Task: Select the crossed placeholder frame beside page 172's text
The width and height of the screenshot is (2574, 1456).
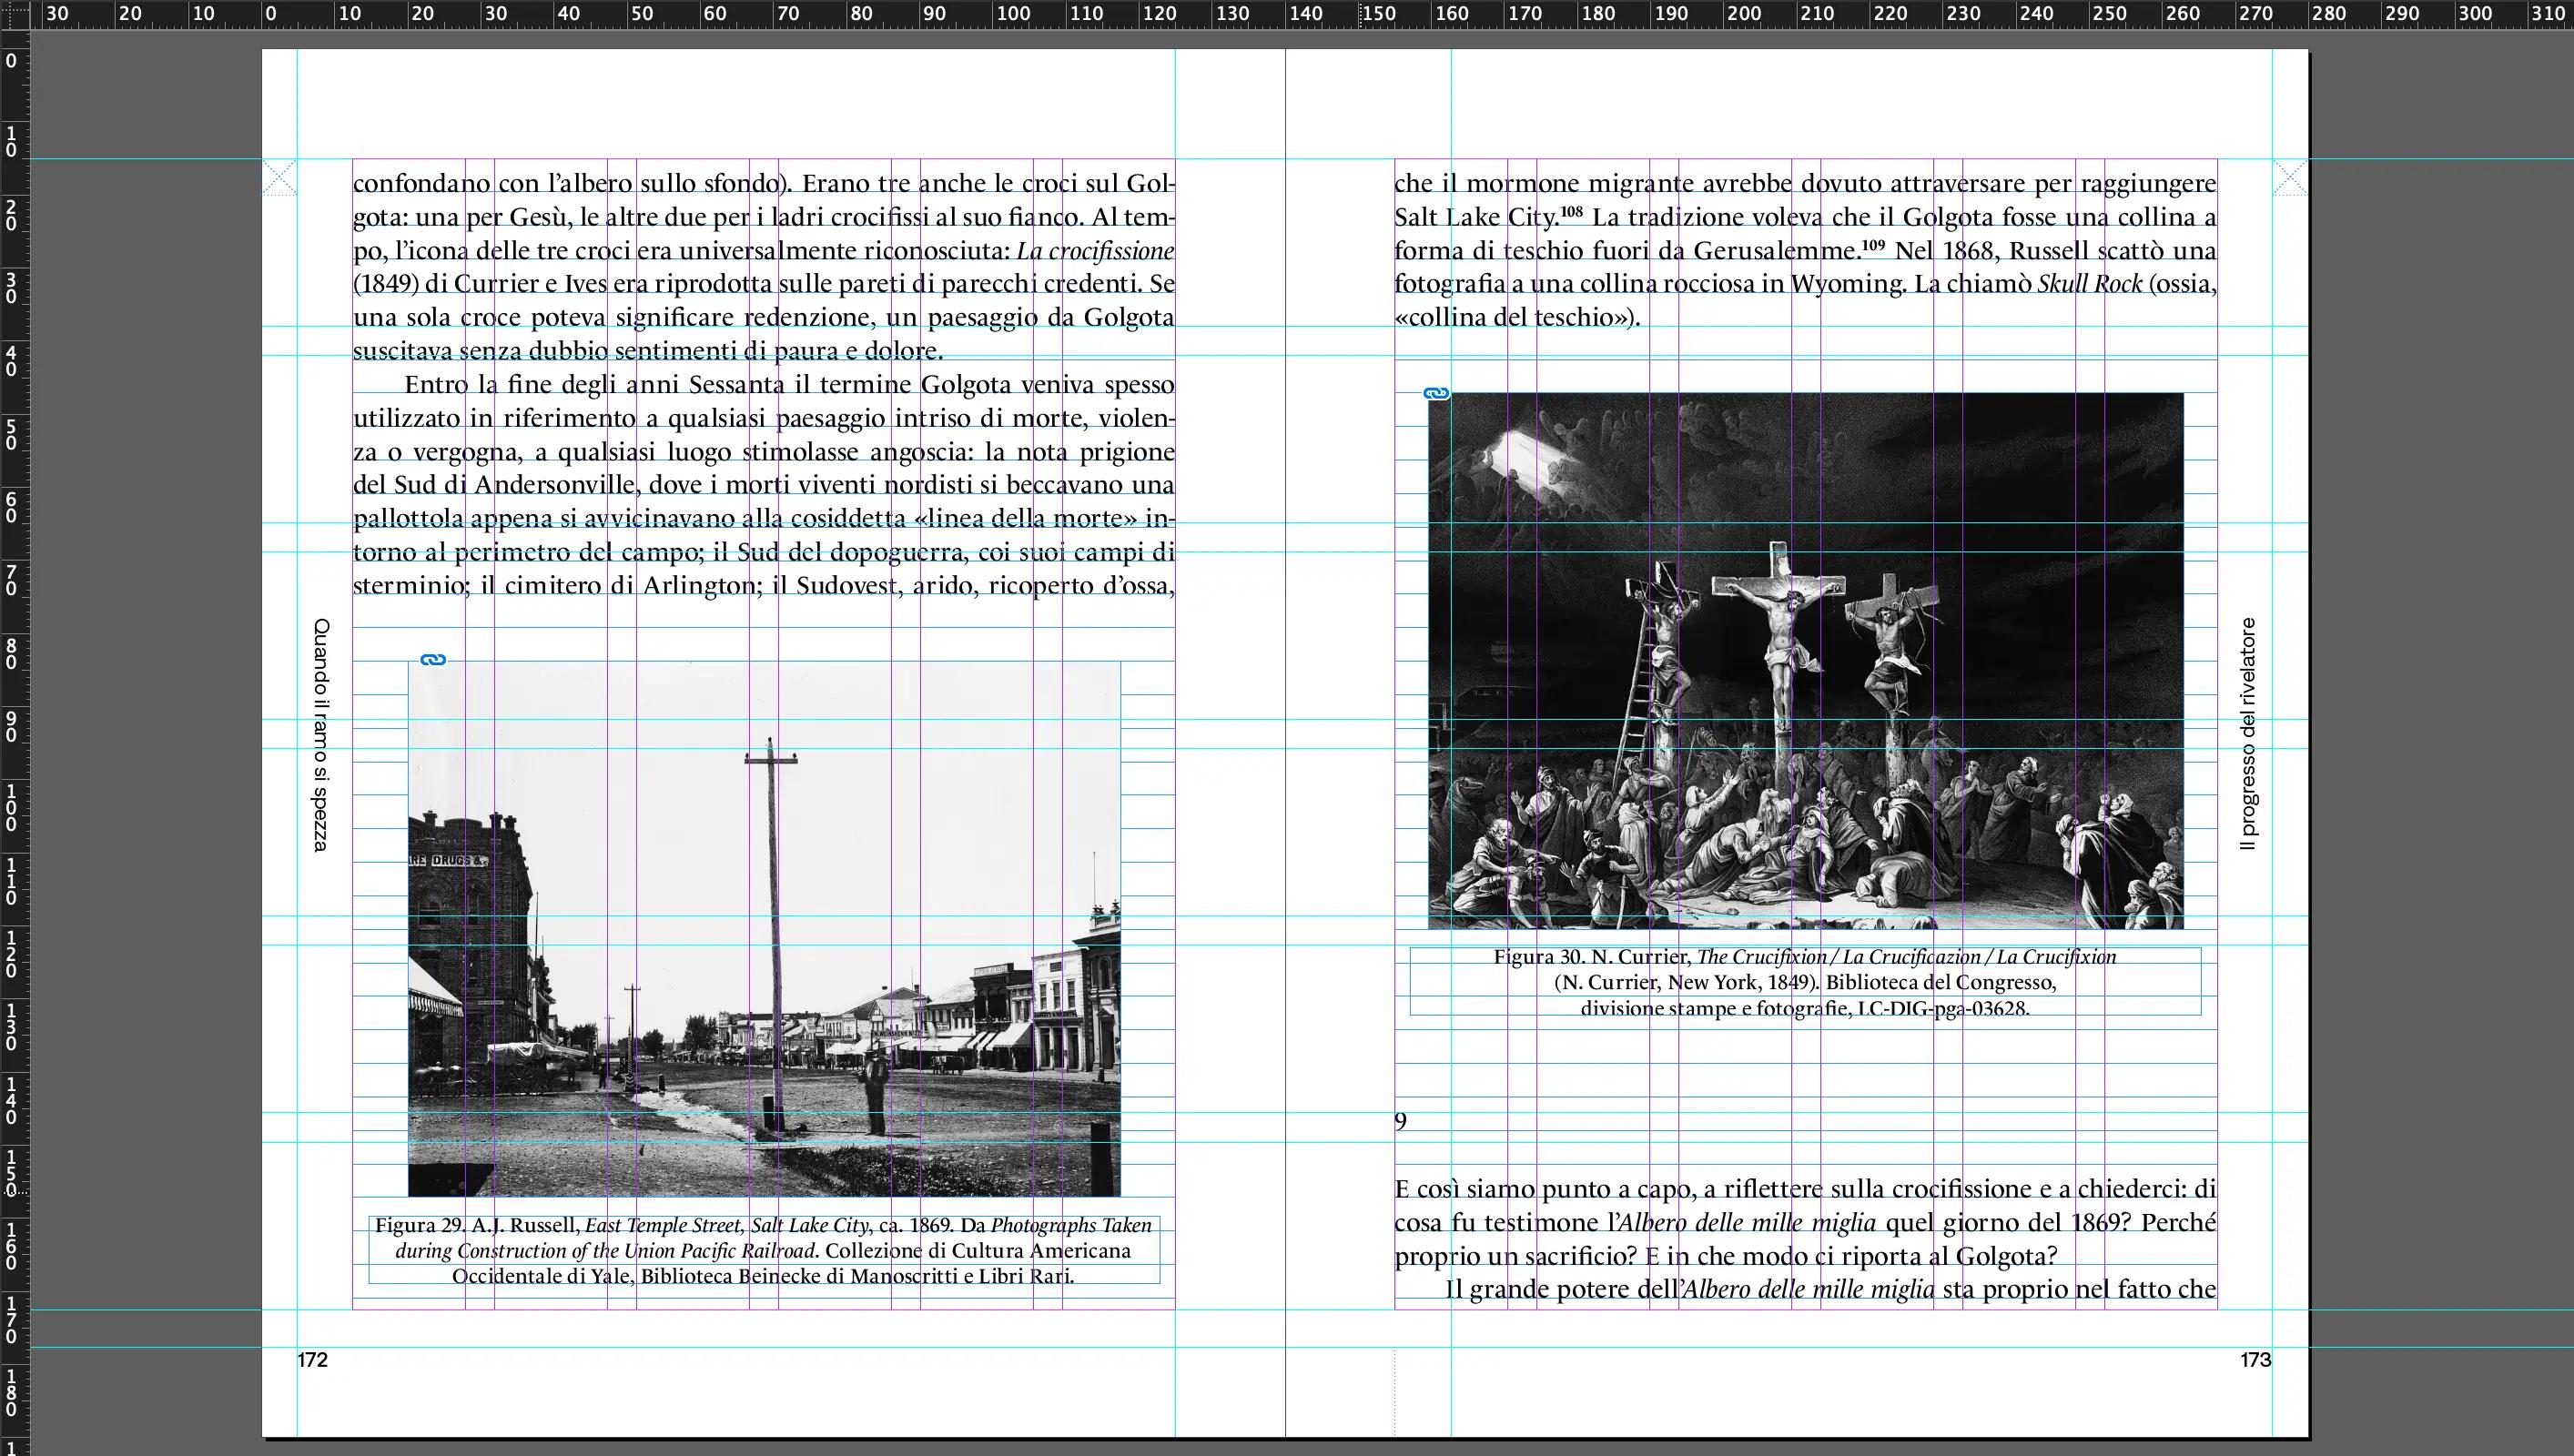Action: (x=279, y=178)
